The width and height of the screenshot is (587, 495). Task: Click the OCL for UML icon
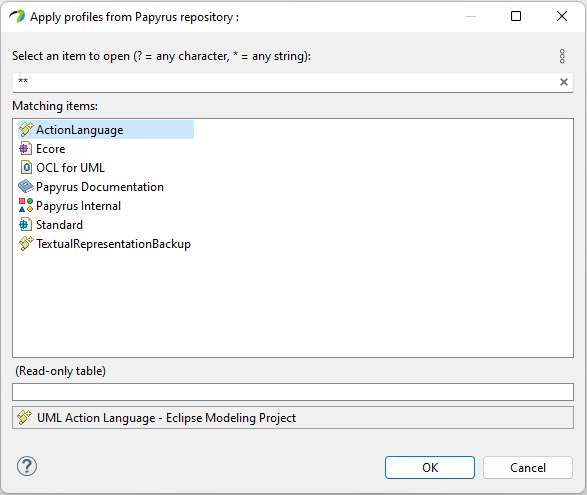click(26, 167)
